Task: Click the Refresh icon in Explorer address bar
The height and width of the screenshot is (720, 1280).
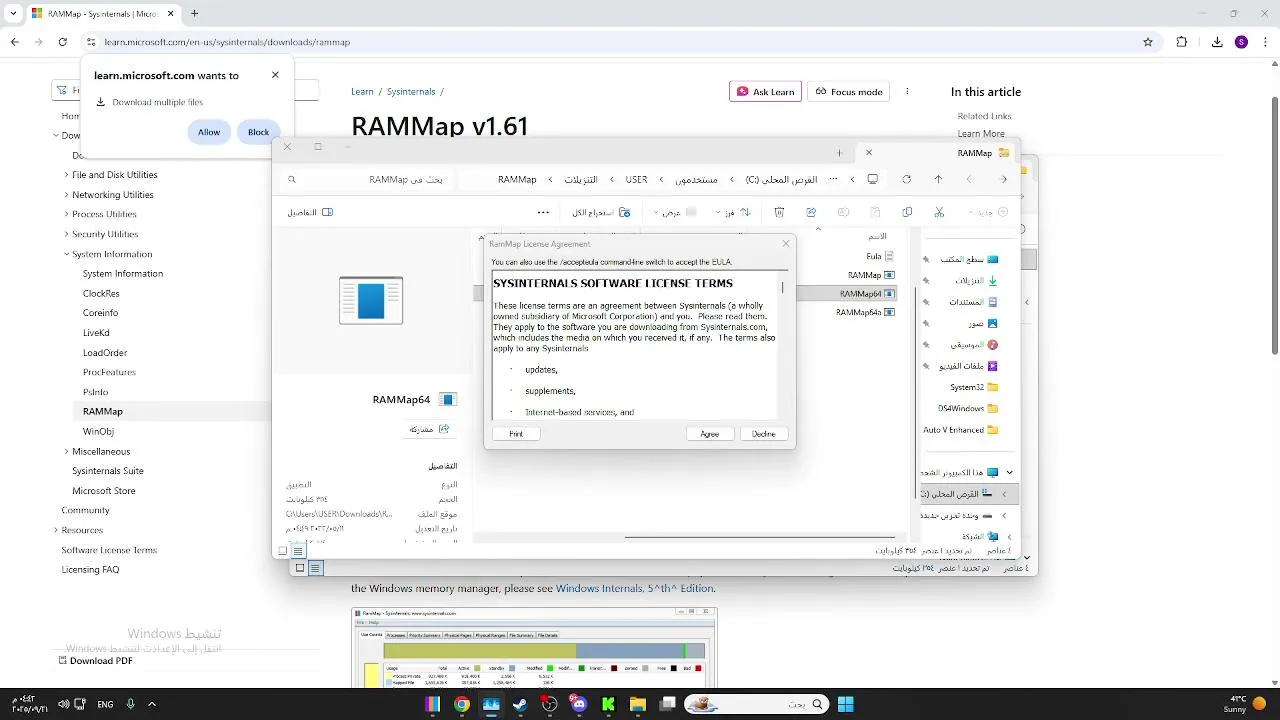Action: [906, 179]
